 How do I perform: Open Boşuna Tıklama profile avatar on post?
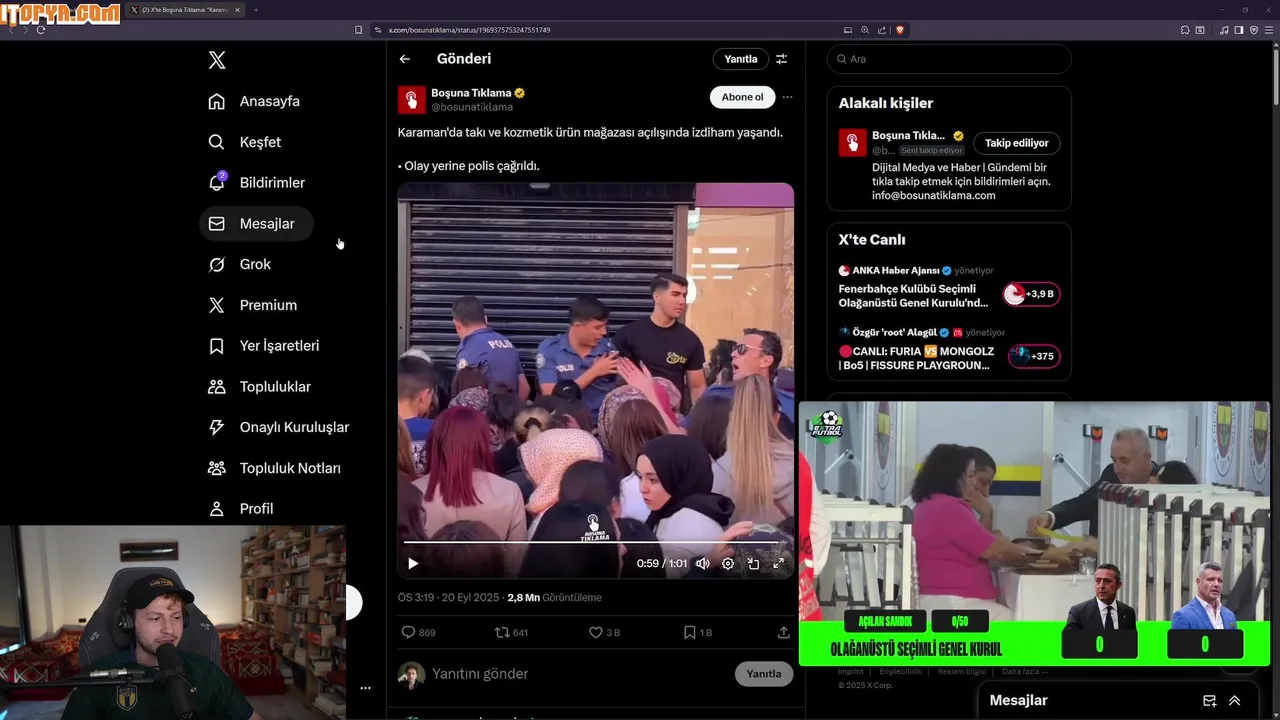coord(412,100)
